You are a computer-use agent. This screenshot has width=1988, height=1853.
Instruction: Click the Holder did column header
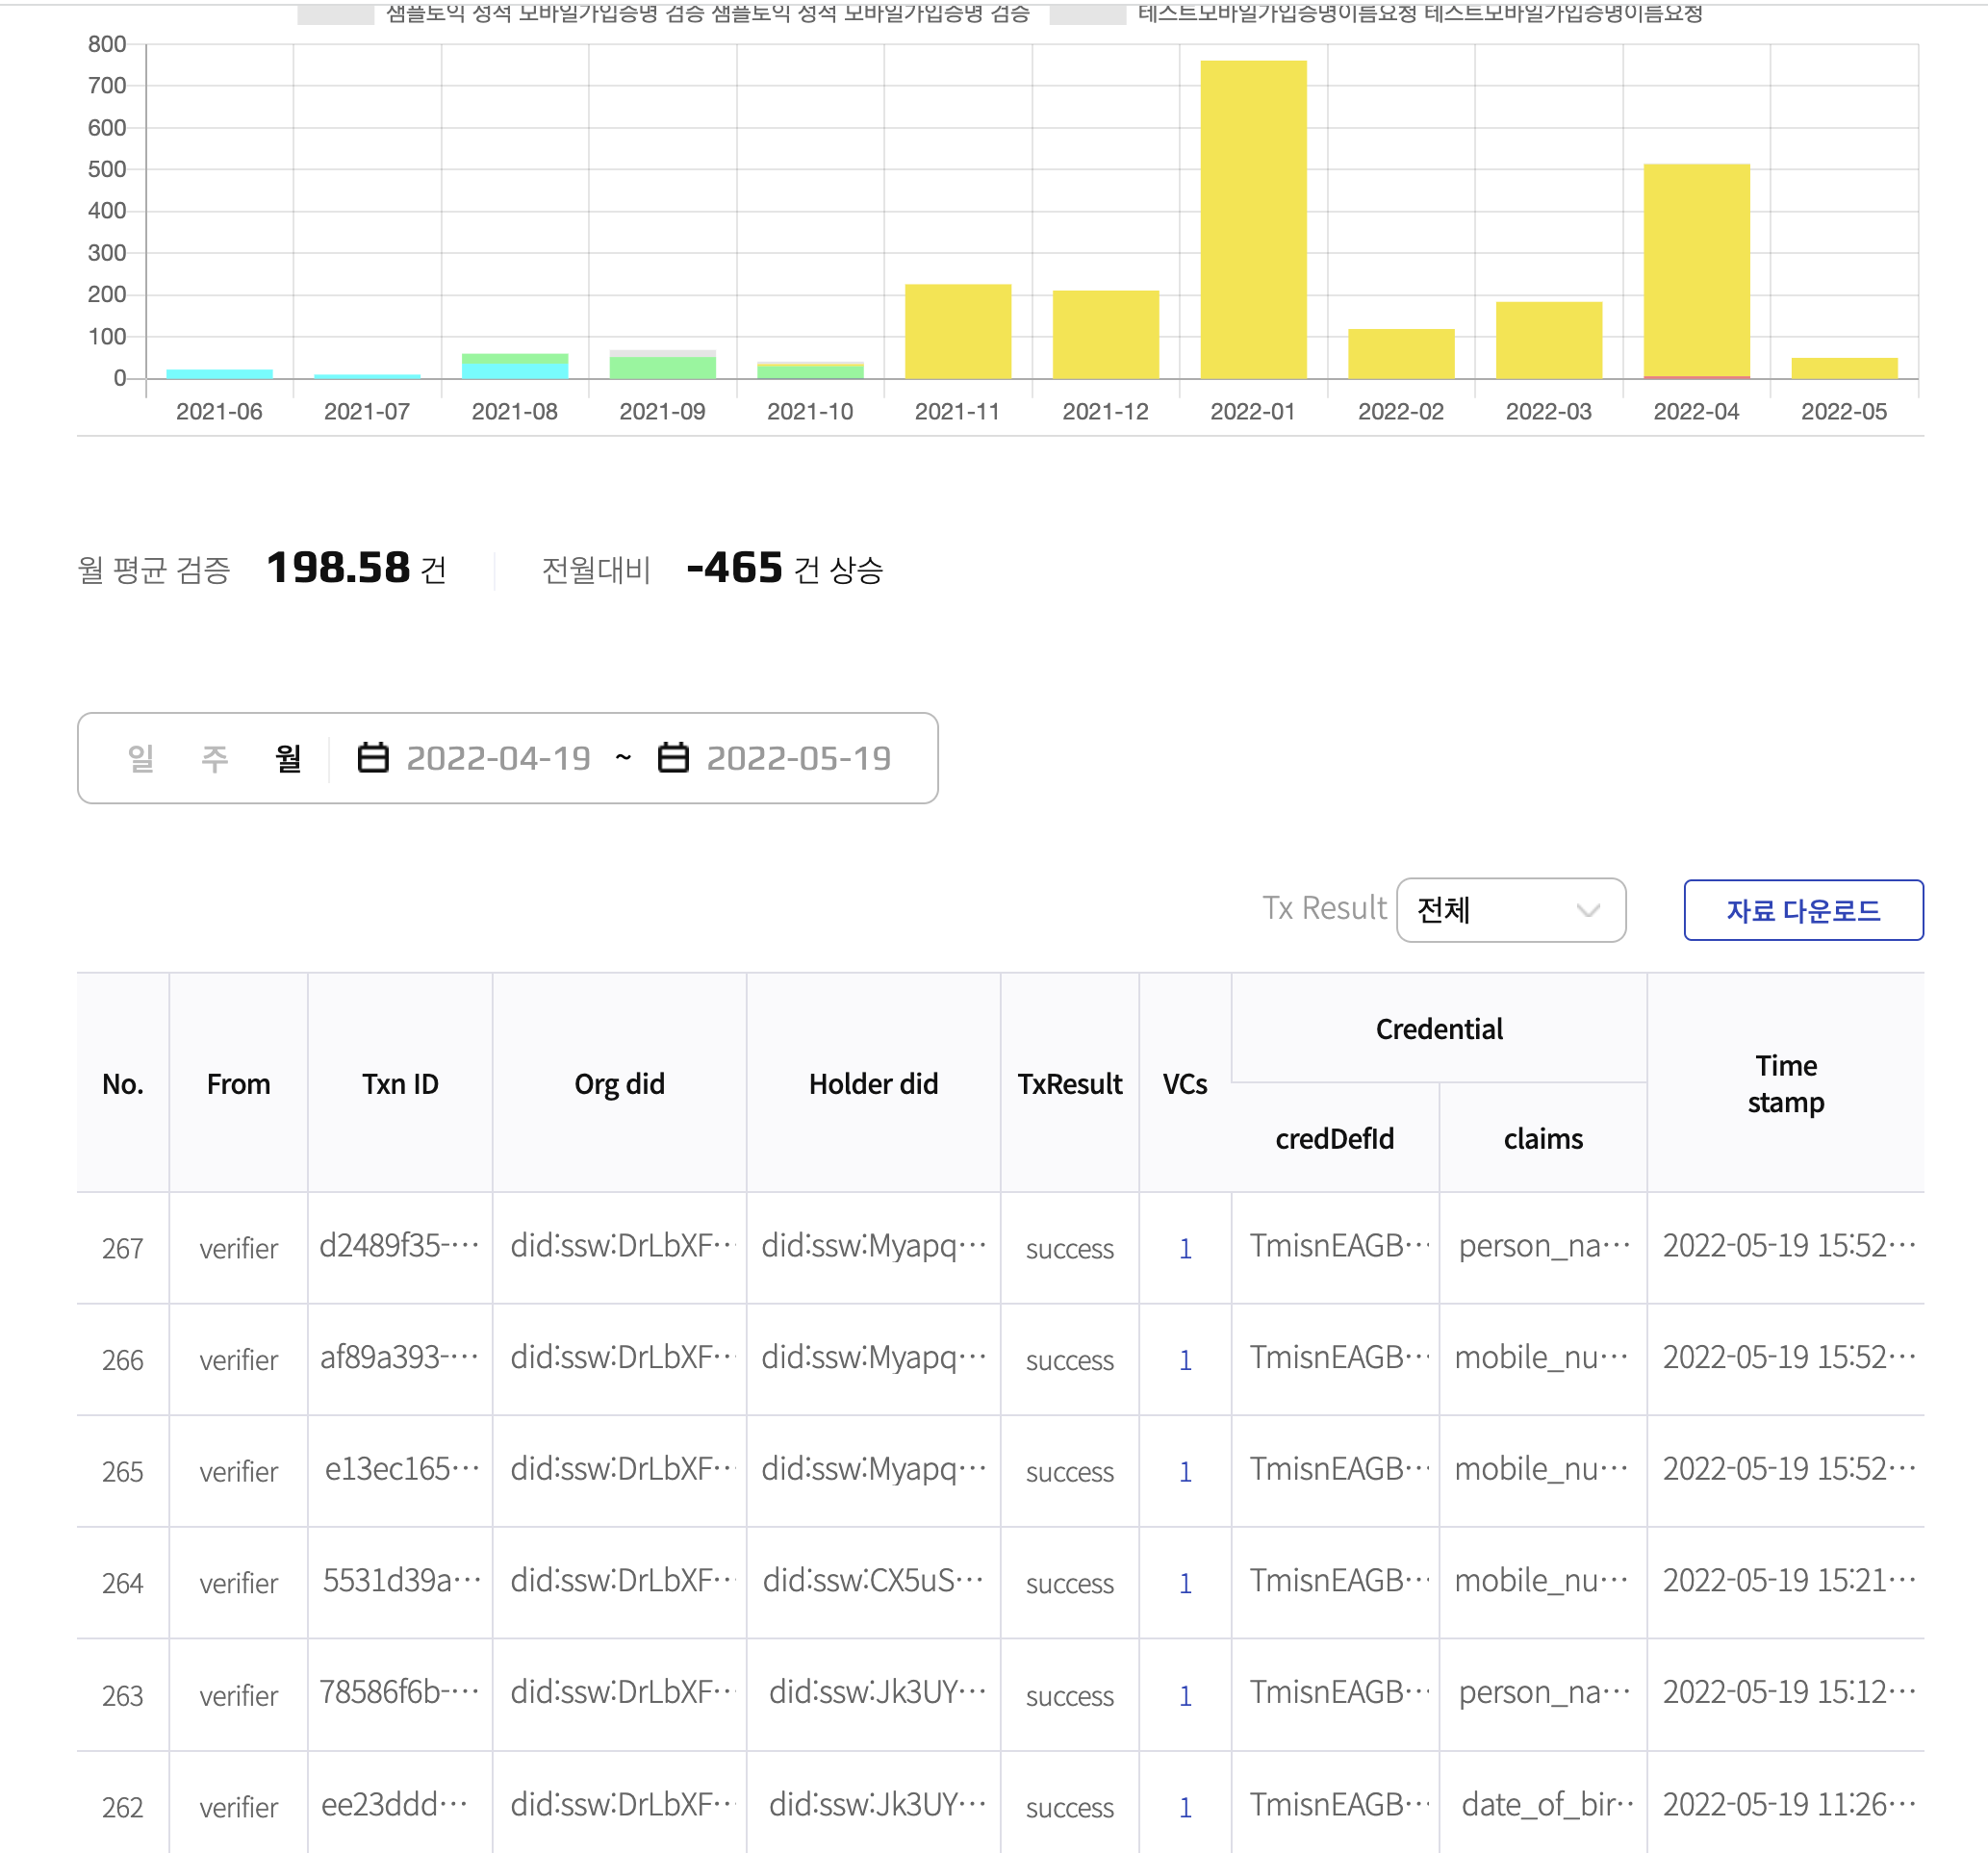click(x=873, y=1084)
